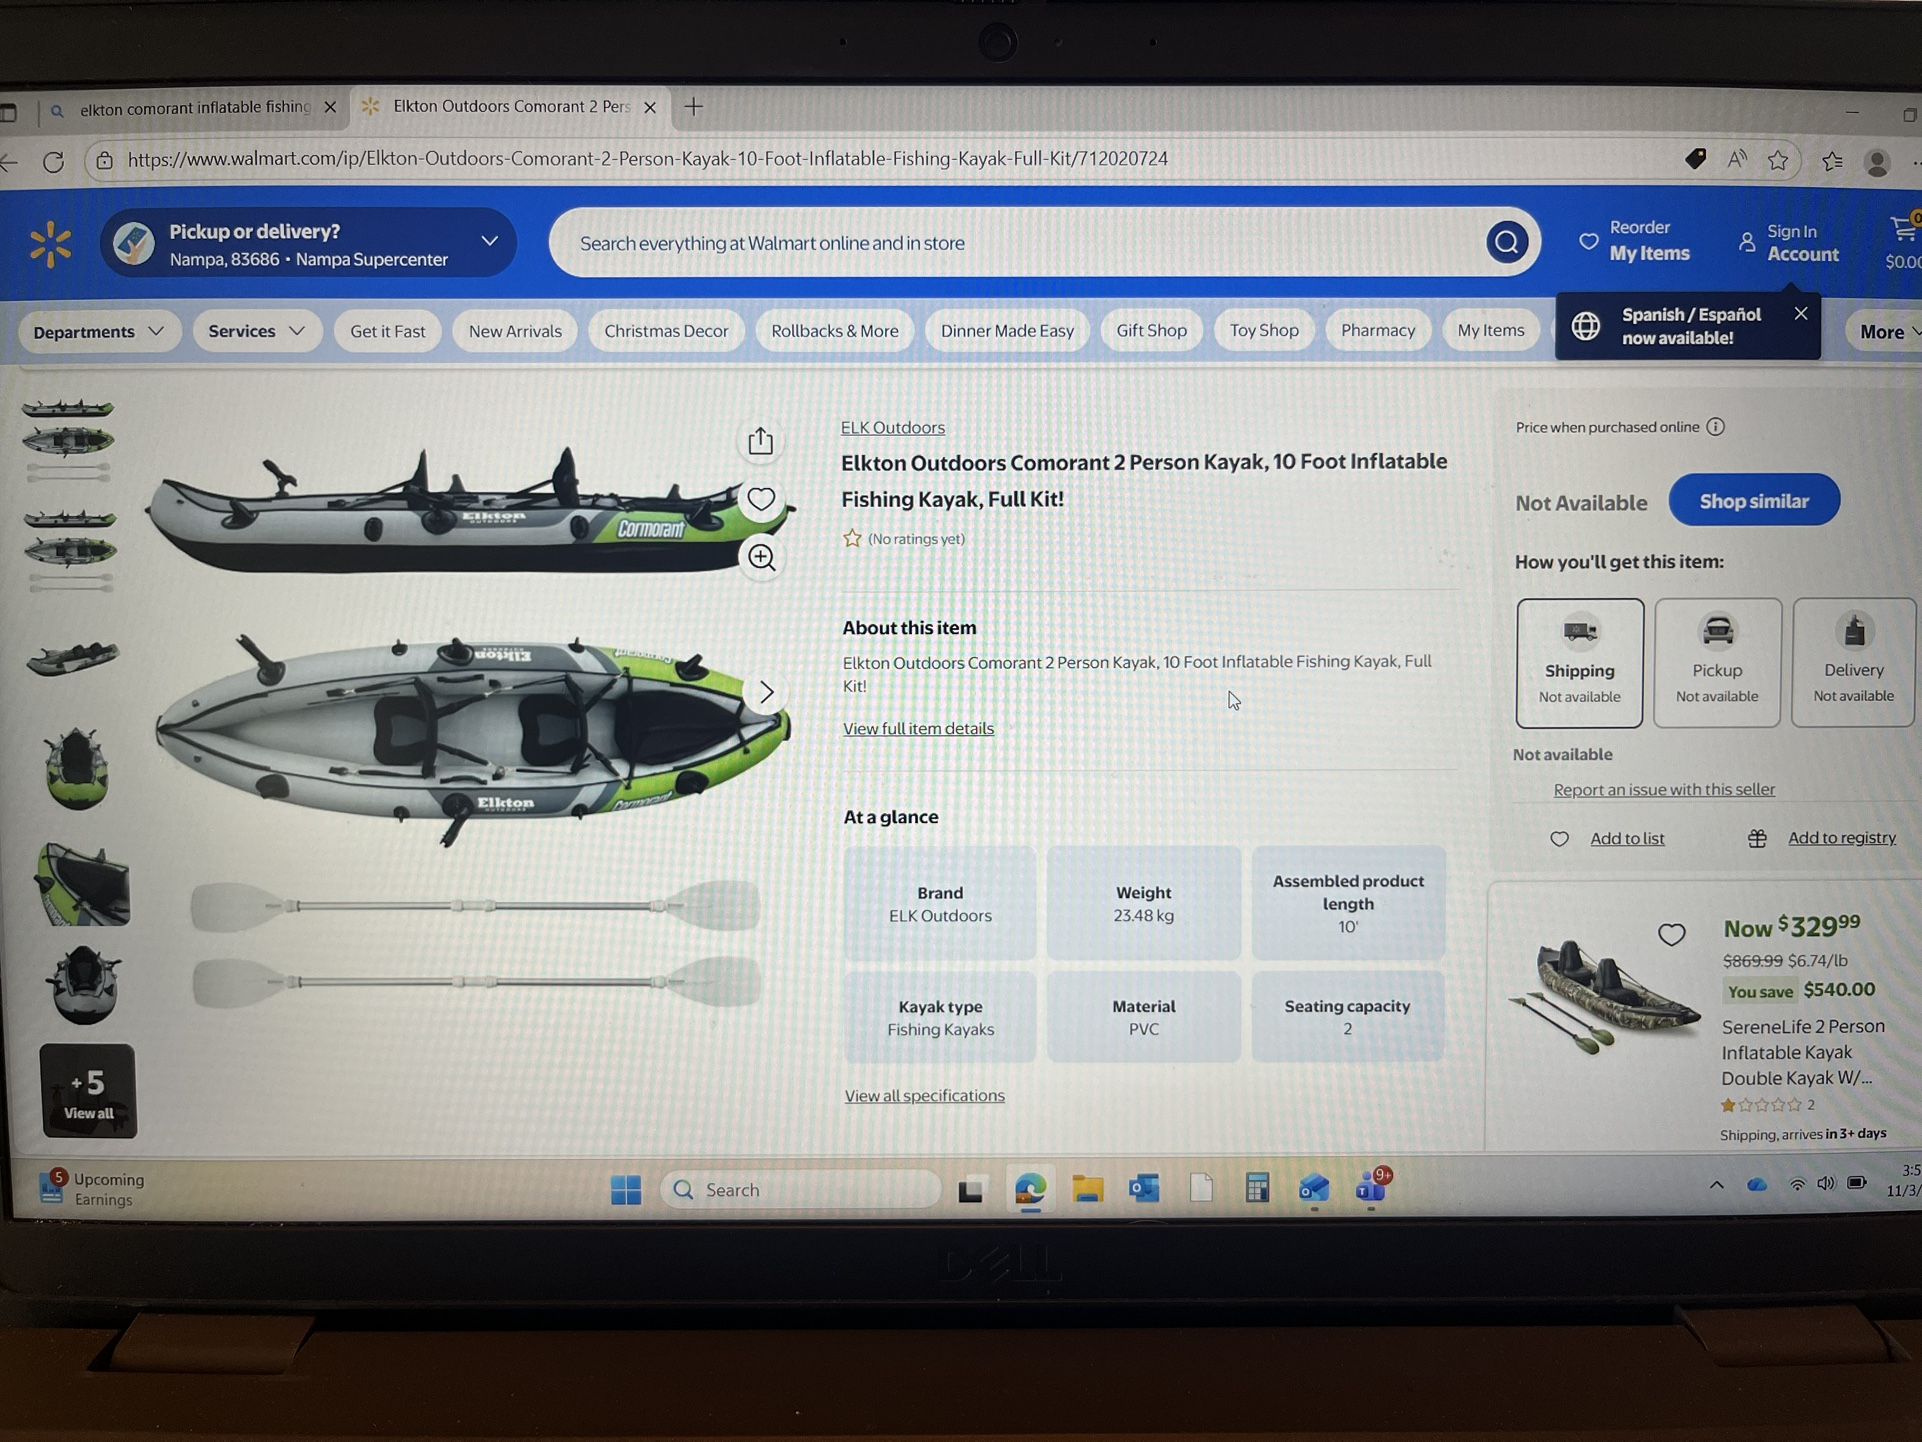1922x1442 pixels.
Task: Open Sign In Account icon
Action: [1747, 241]
